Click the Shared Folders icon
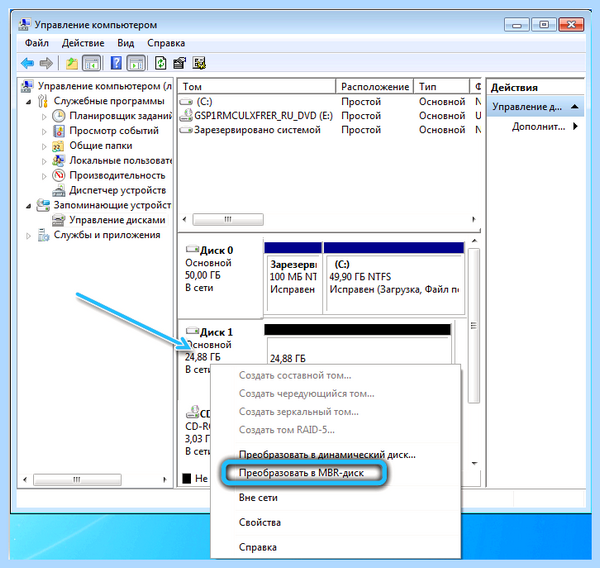Screen dimensions: 600x568 click(x=58, y=146)
